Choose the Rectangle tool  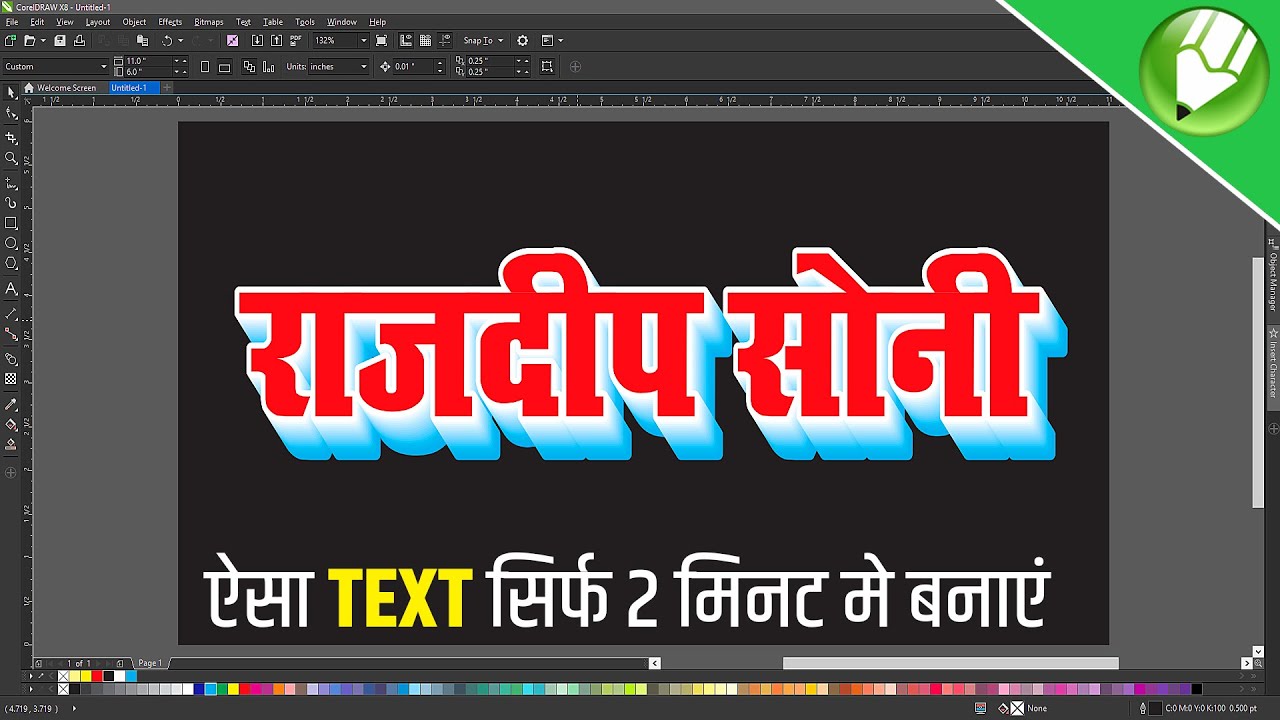tap(11, 223)
